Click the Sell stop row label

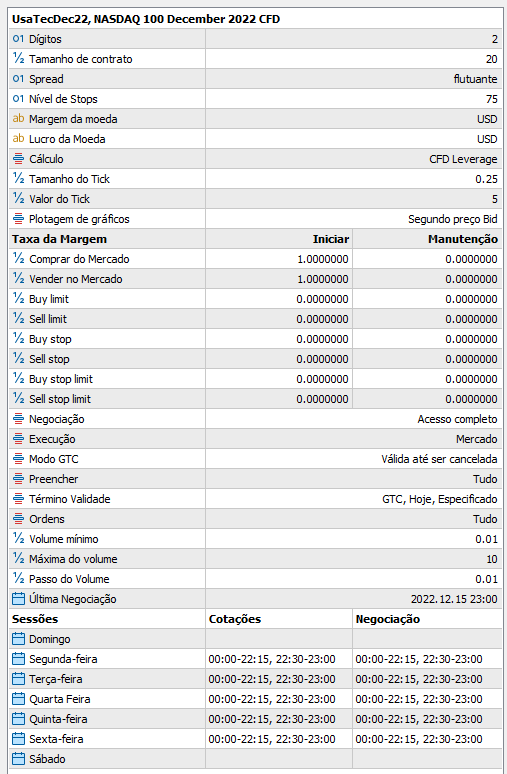49,359
